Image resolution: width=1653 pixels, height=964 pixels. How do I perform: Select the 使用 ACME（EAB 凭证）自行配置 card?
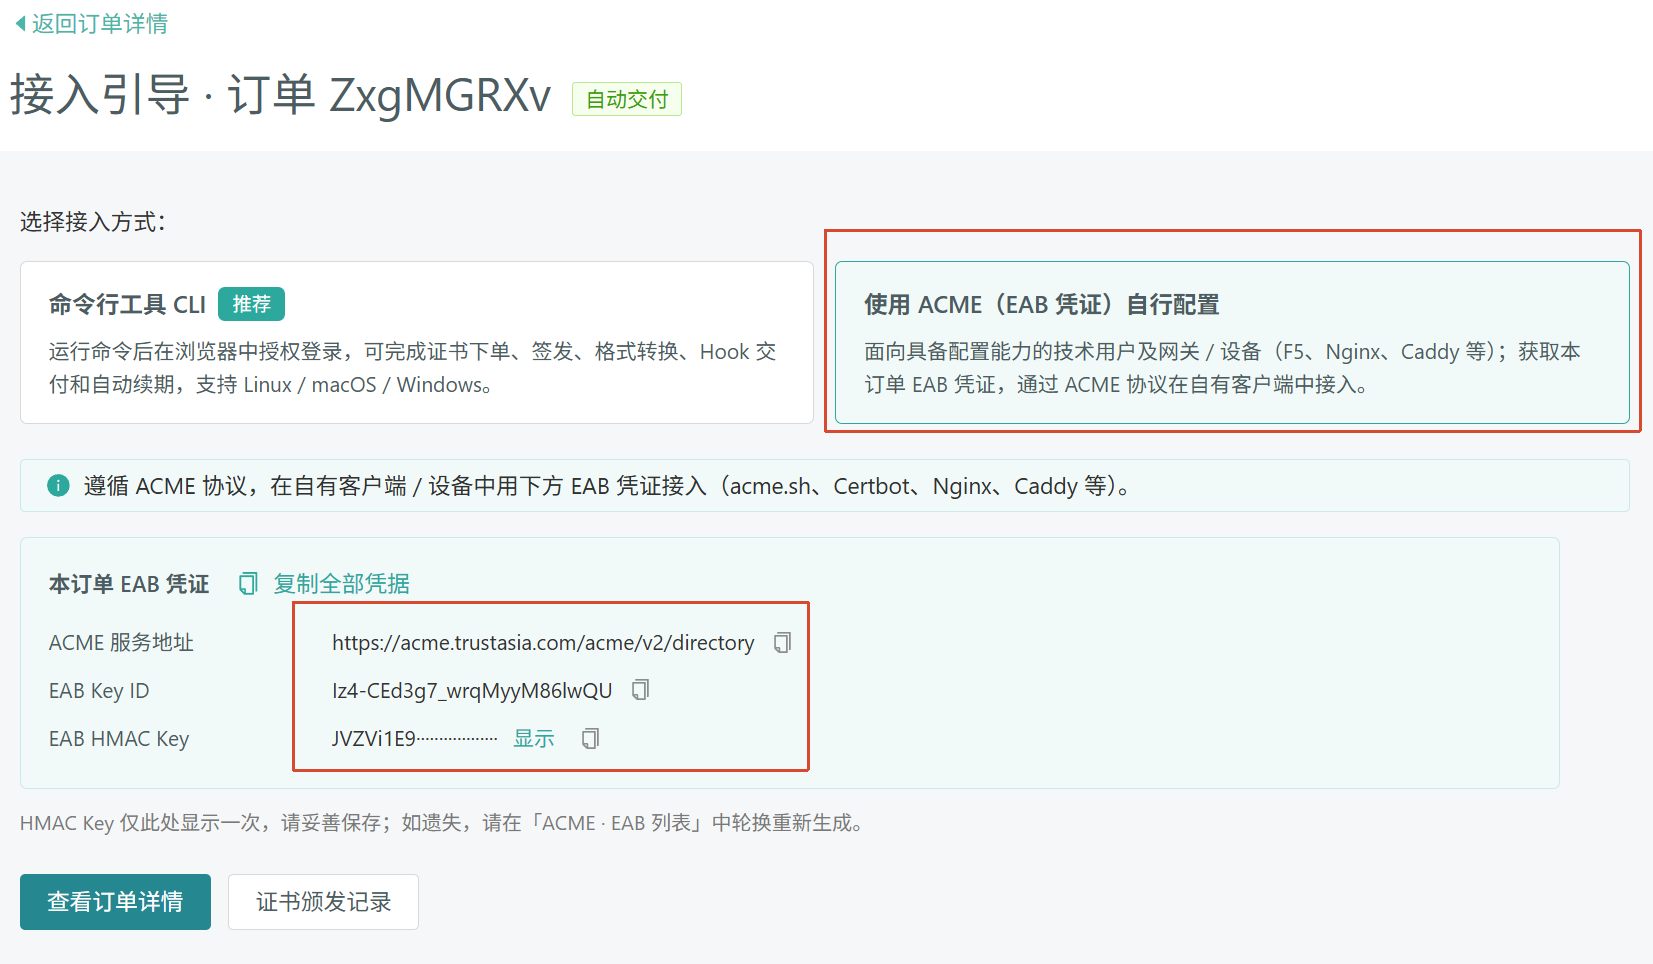pyautogui.click(x=1232, y=343)
